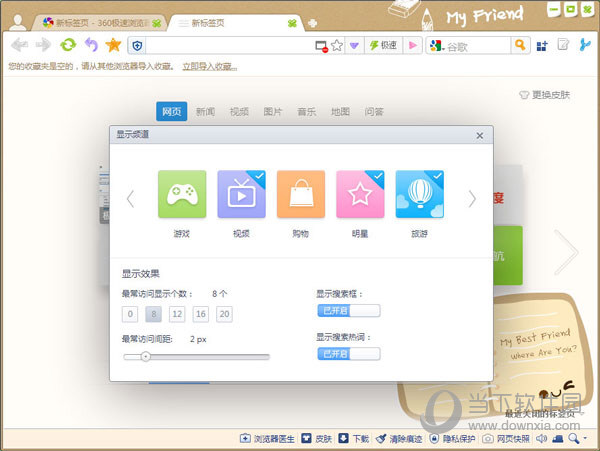Screen dimensions: 600x451
Task: Click the browser forward arrow
Action: tap(43, 45)
